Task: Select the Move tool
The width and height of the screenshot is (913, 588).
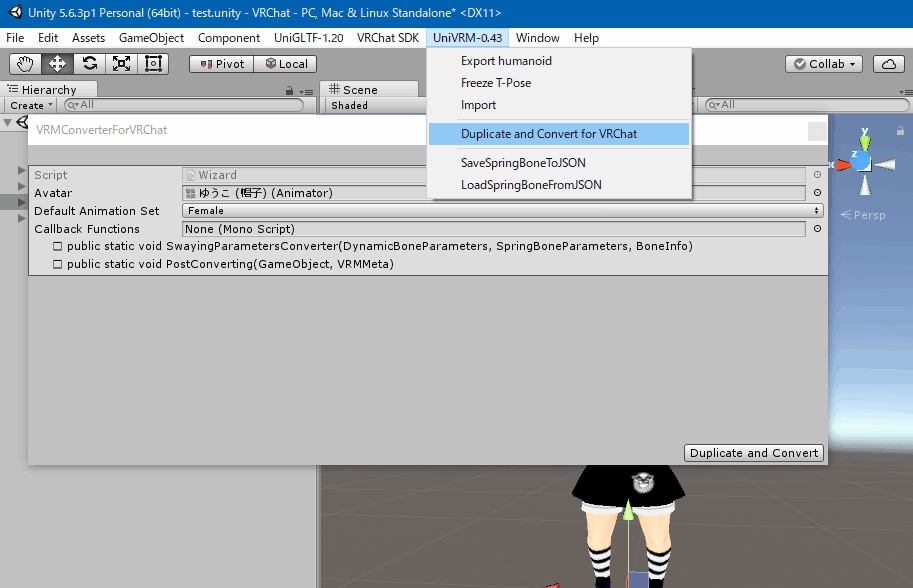Action: 57,63
